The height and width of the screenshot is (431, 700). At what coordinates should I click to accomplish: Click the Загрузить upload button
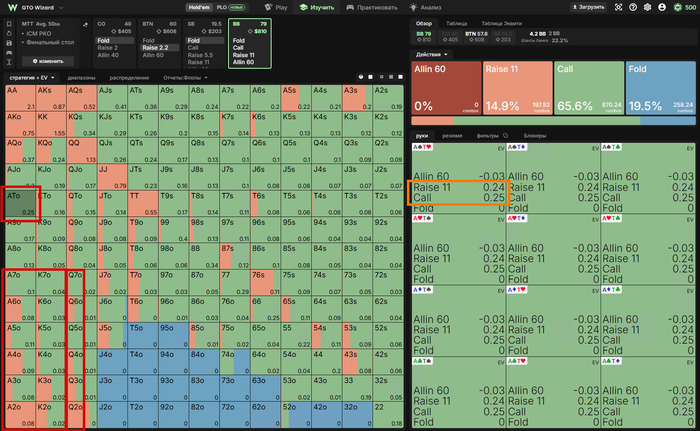[x=588, y=7]
